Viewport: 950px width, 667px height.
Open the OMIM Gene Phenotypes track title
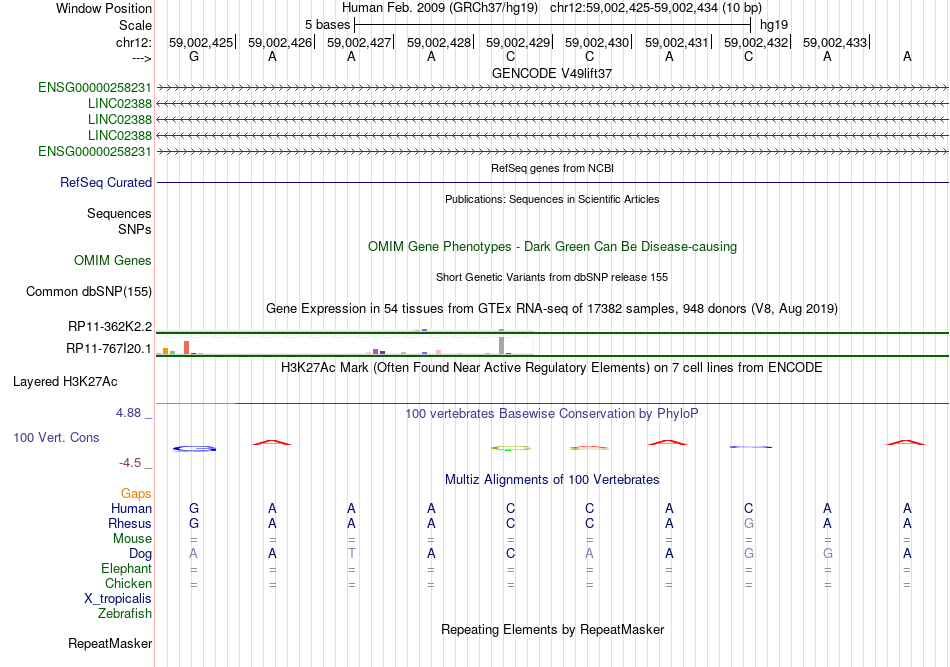[552, 247]
